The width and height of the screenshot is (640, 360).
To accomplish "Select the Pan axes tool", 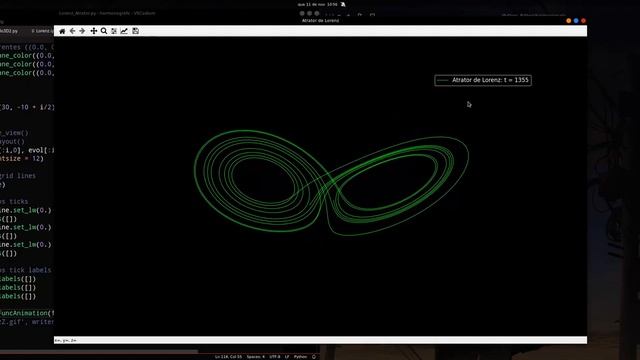I will (x=93, y=31).
